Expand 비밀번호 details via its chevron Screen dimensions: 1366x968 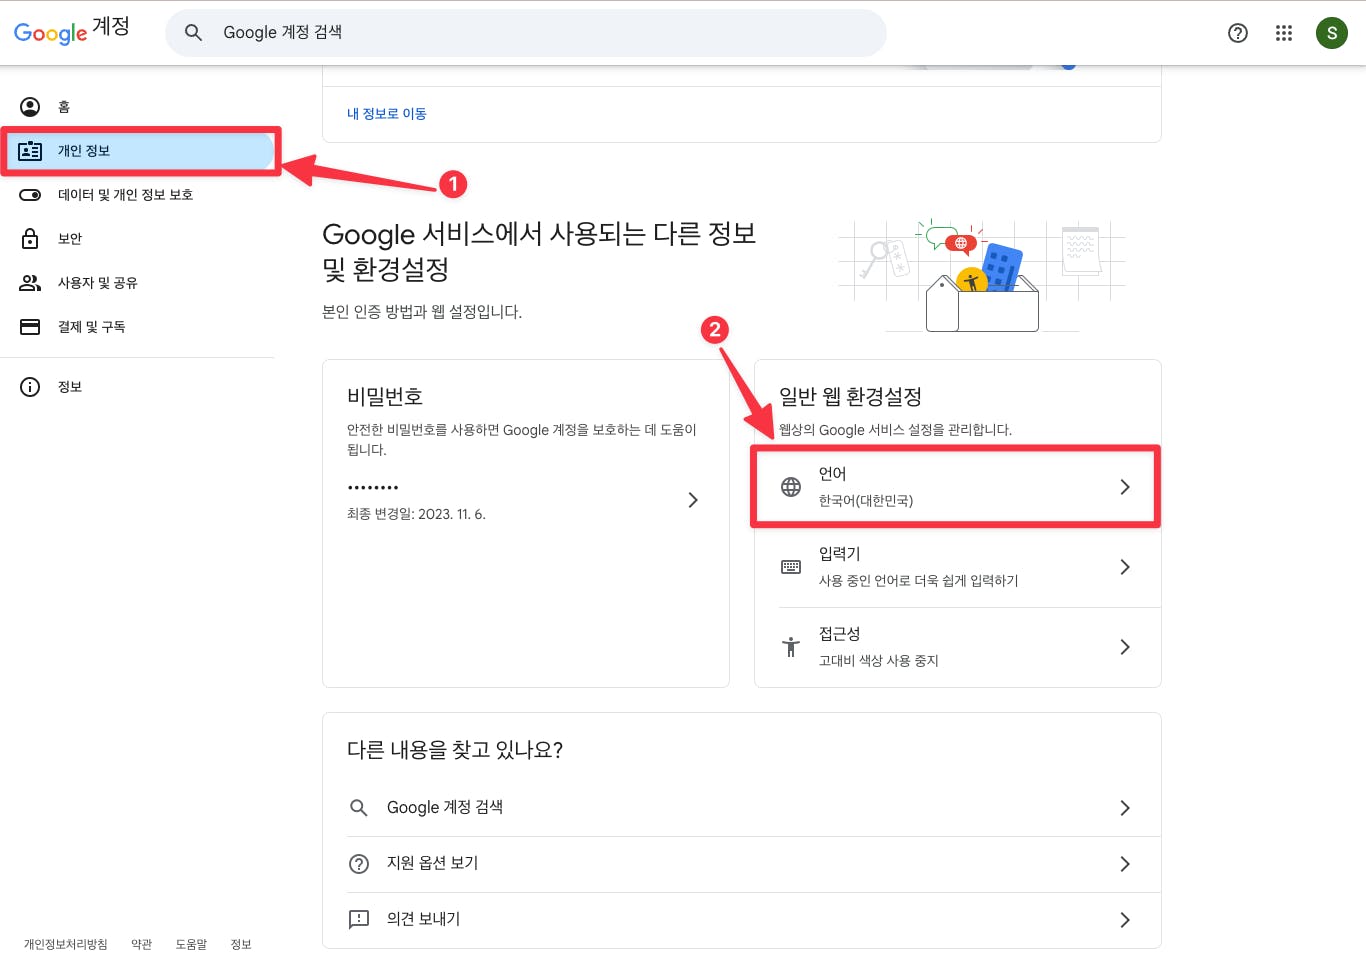[x=693, y=500]
